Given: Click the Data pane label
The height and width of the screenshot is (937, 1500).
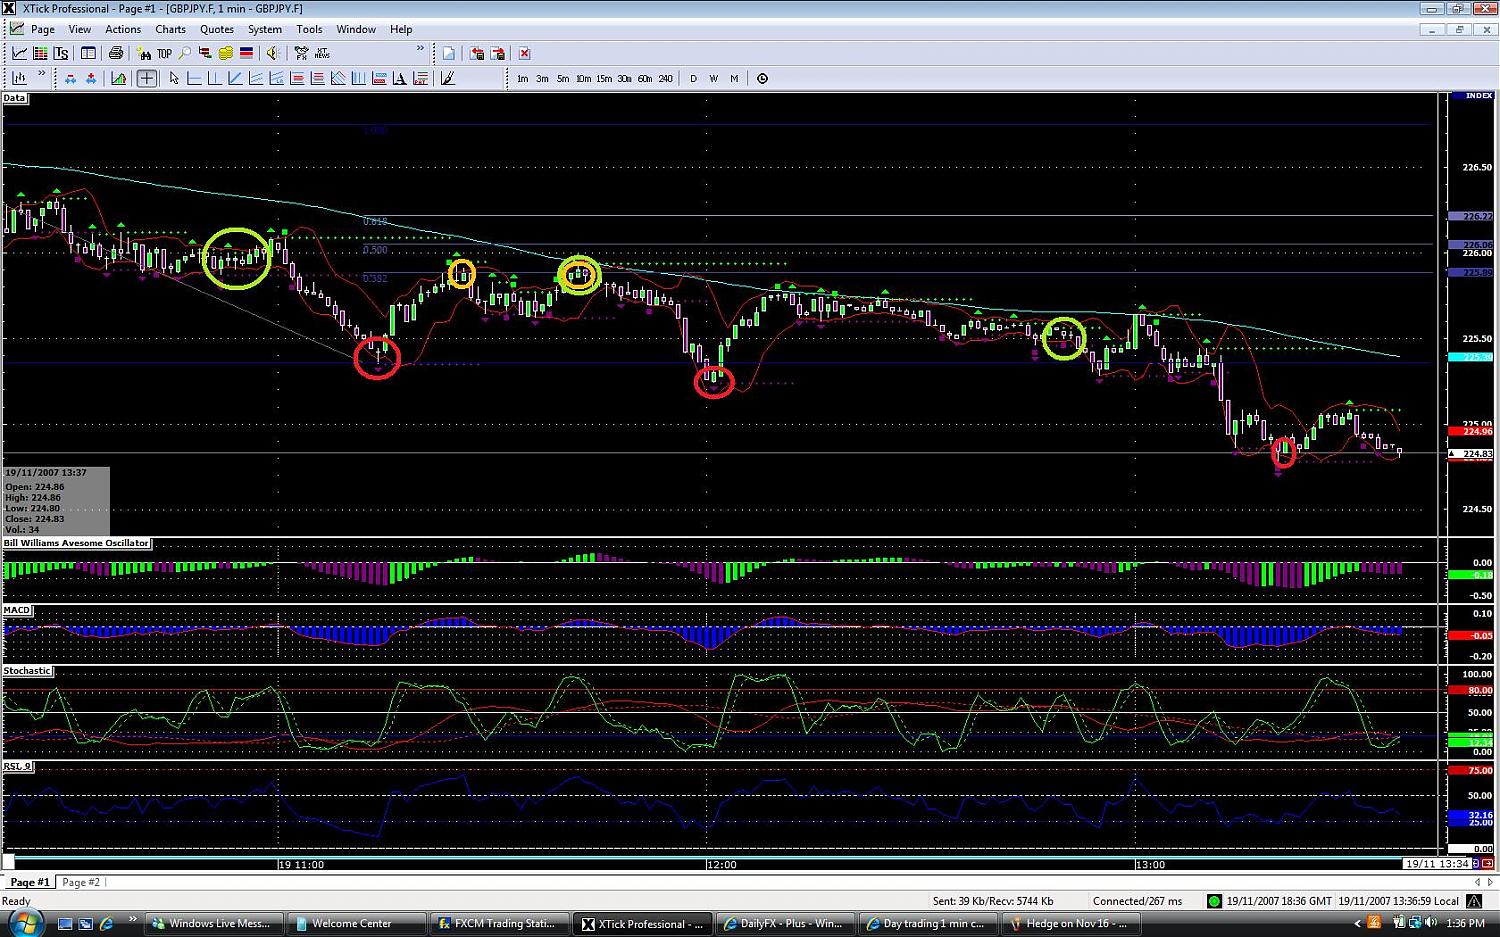Looking at the screenshot, I should (14, 98).
